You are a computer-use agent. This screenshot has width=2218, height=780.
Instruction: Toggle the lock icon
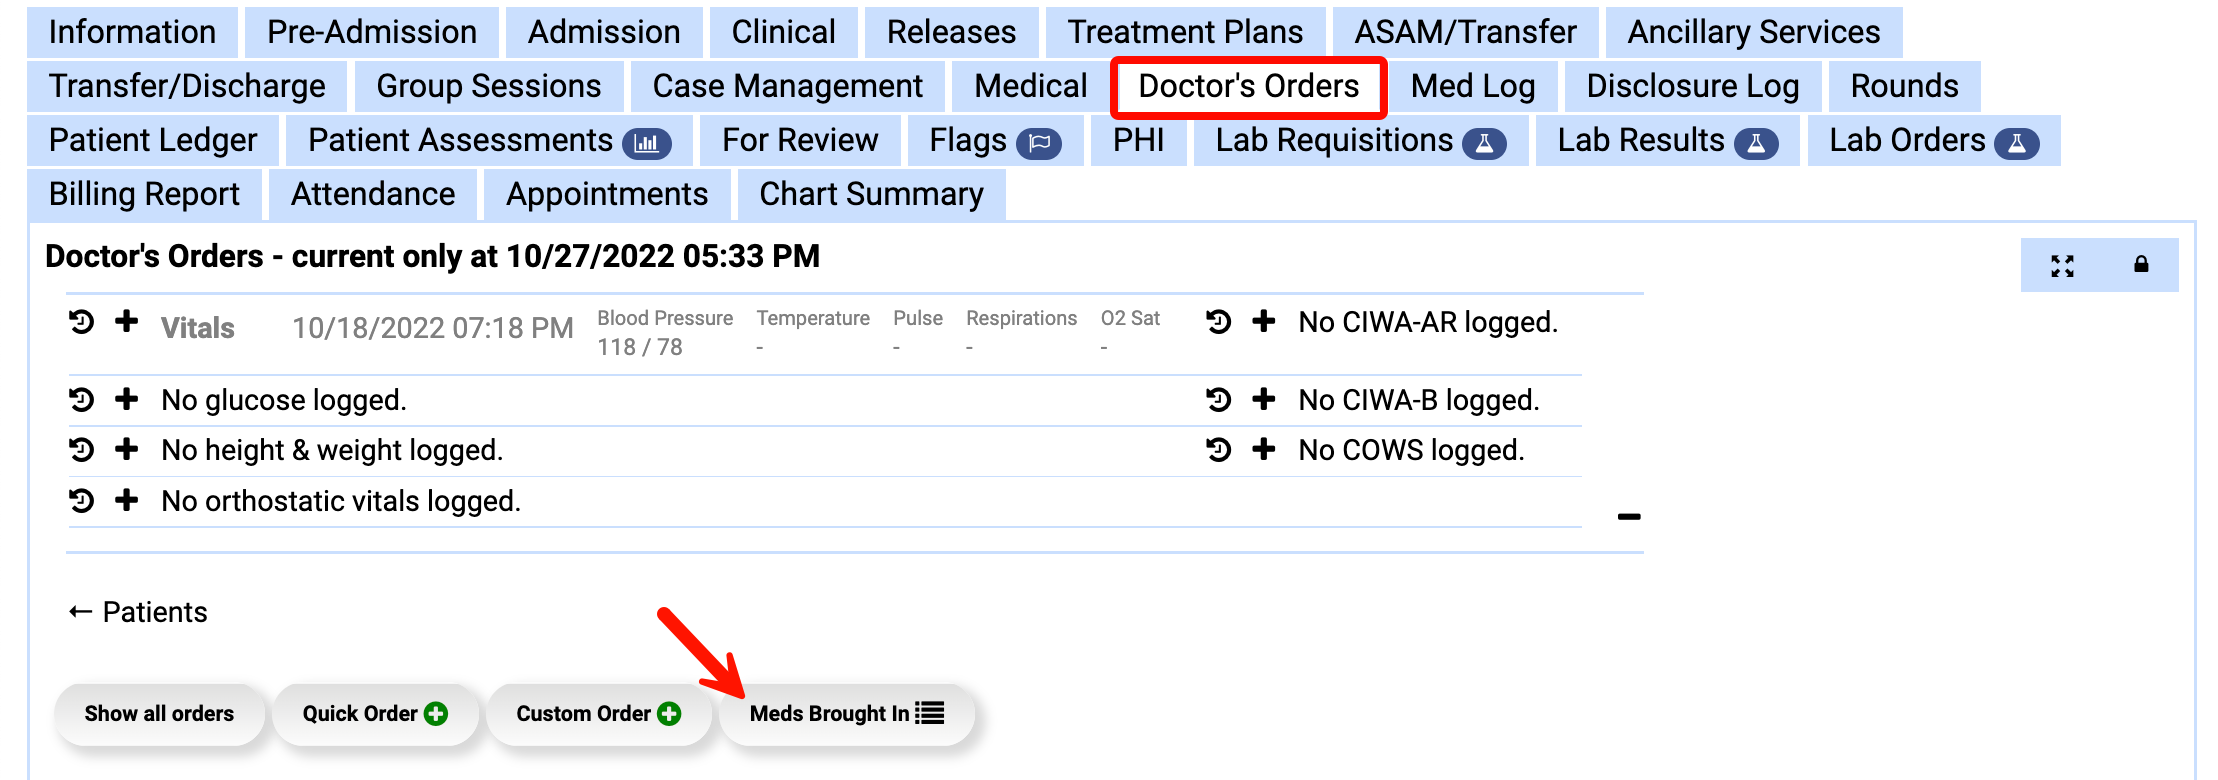tap(2141, 265)
